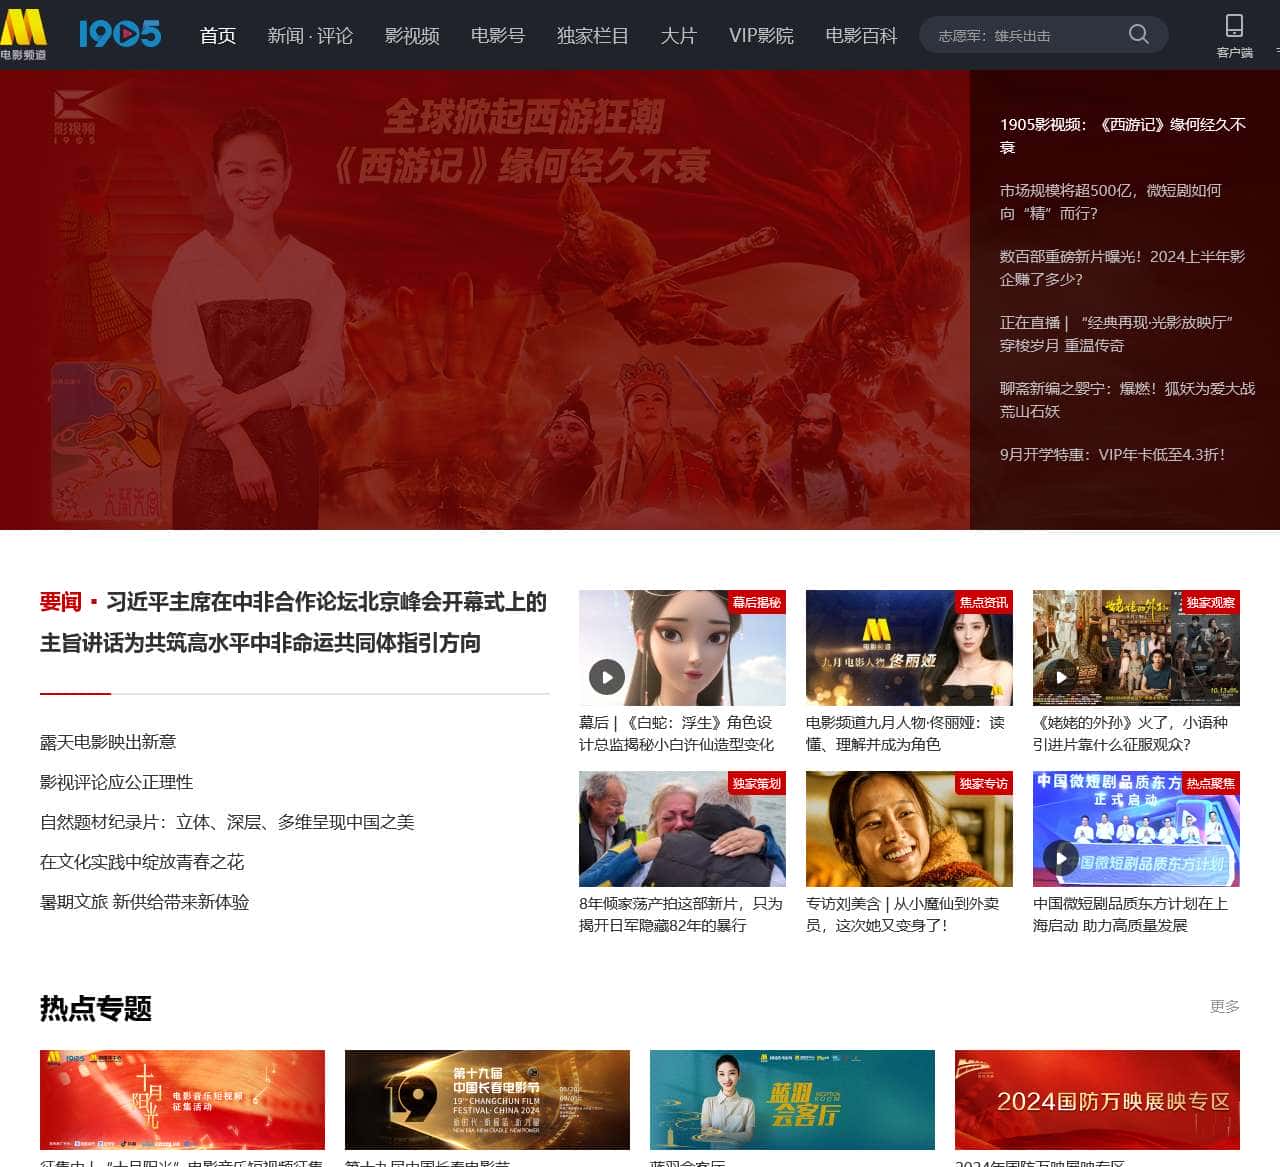Image resolution: width=1280 pixels, height=1167 pixels.
Task: Open the VIP影院 nav item
Action: 761,36
